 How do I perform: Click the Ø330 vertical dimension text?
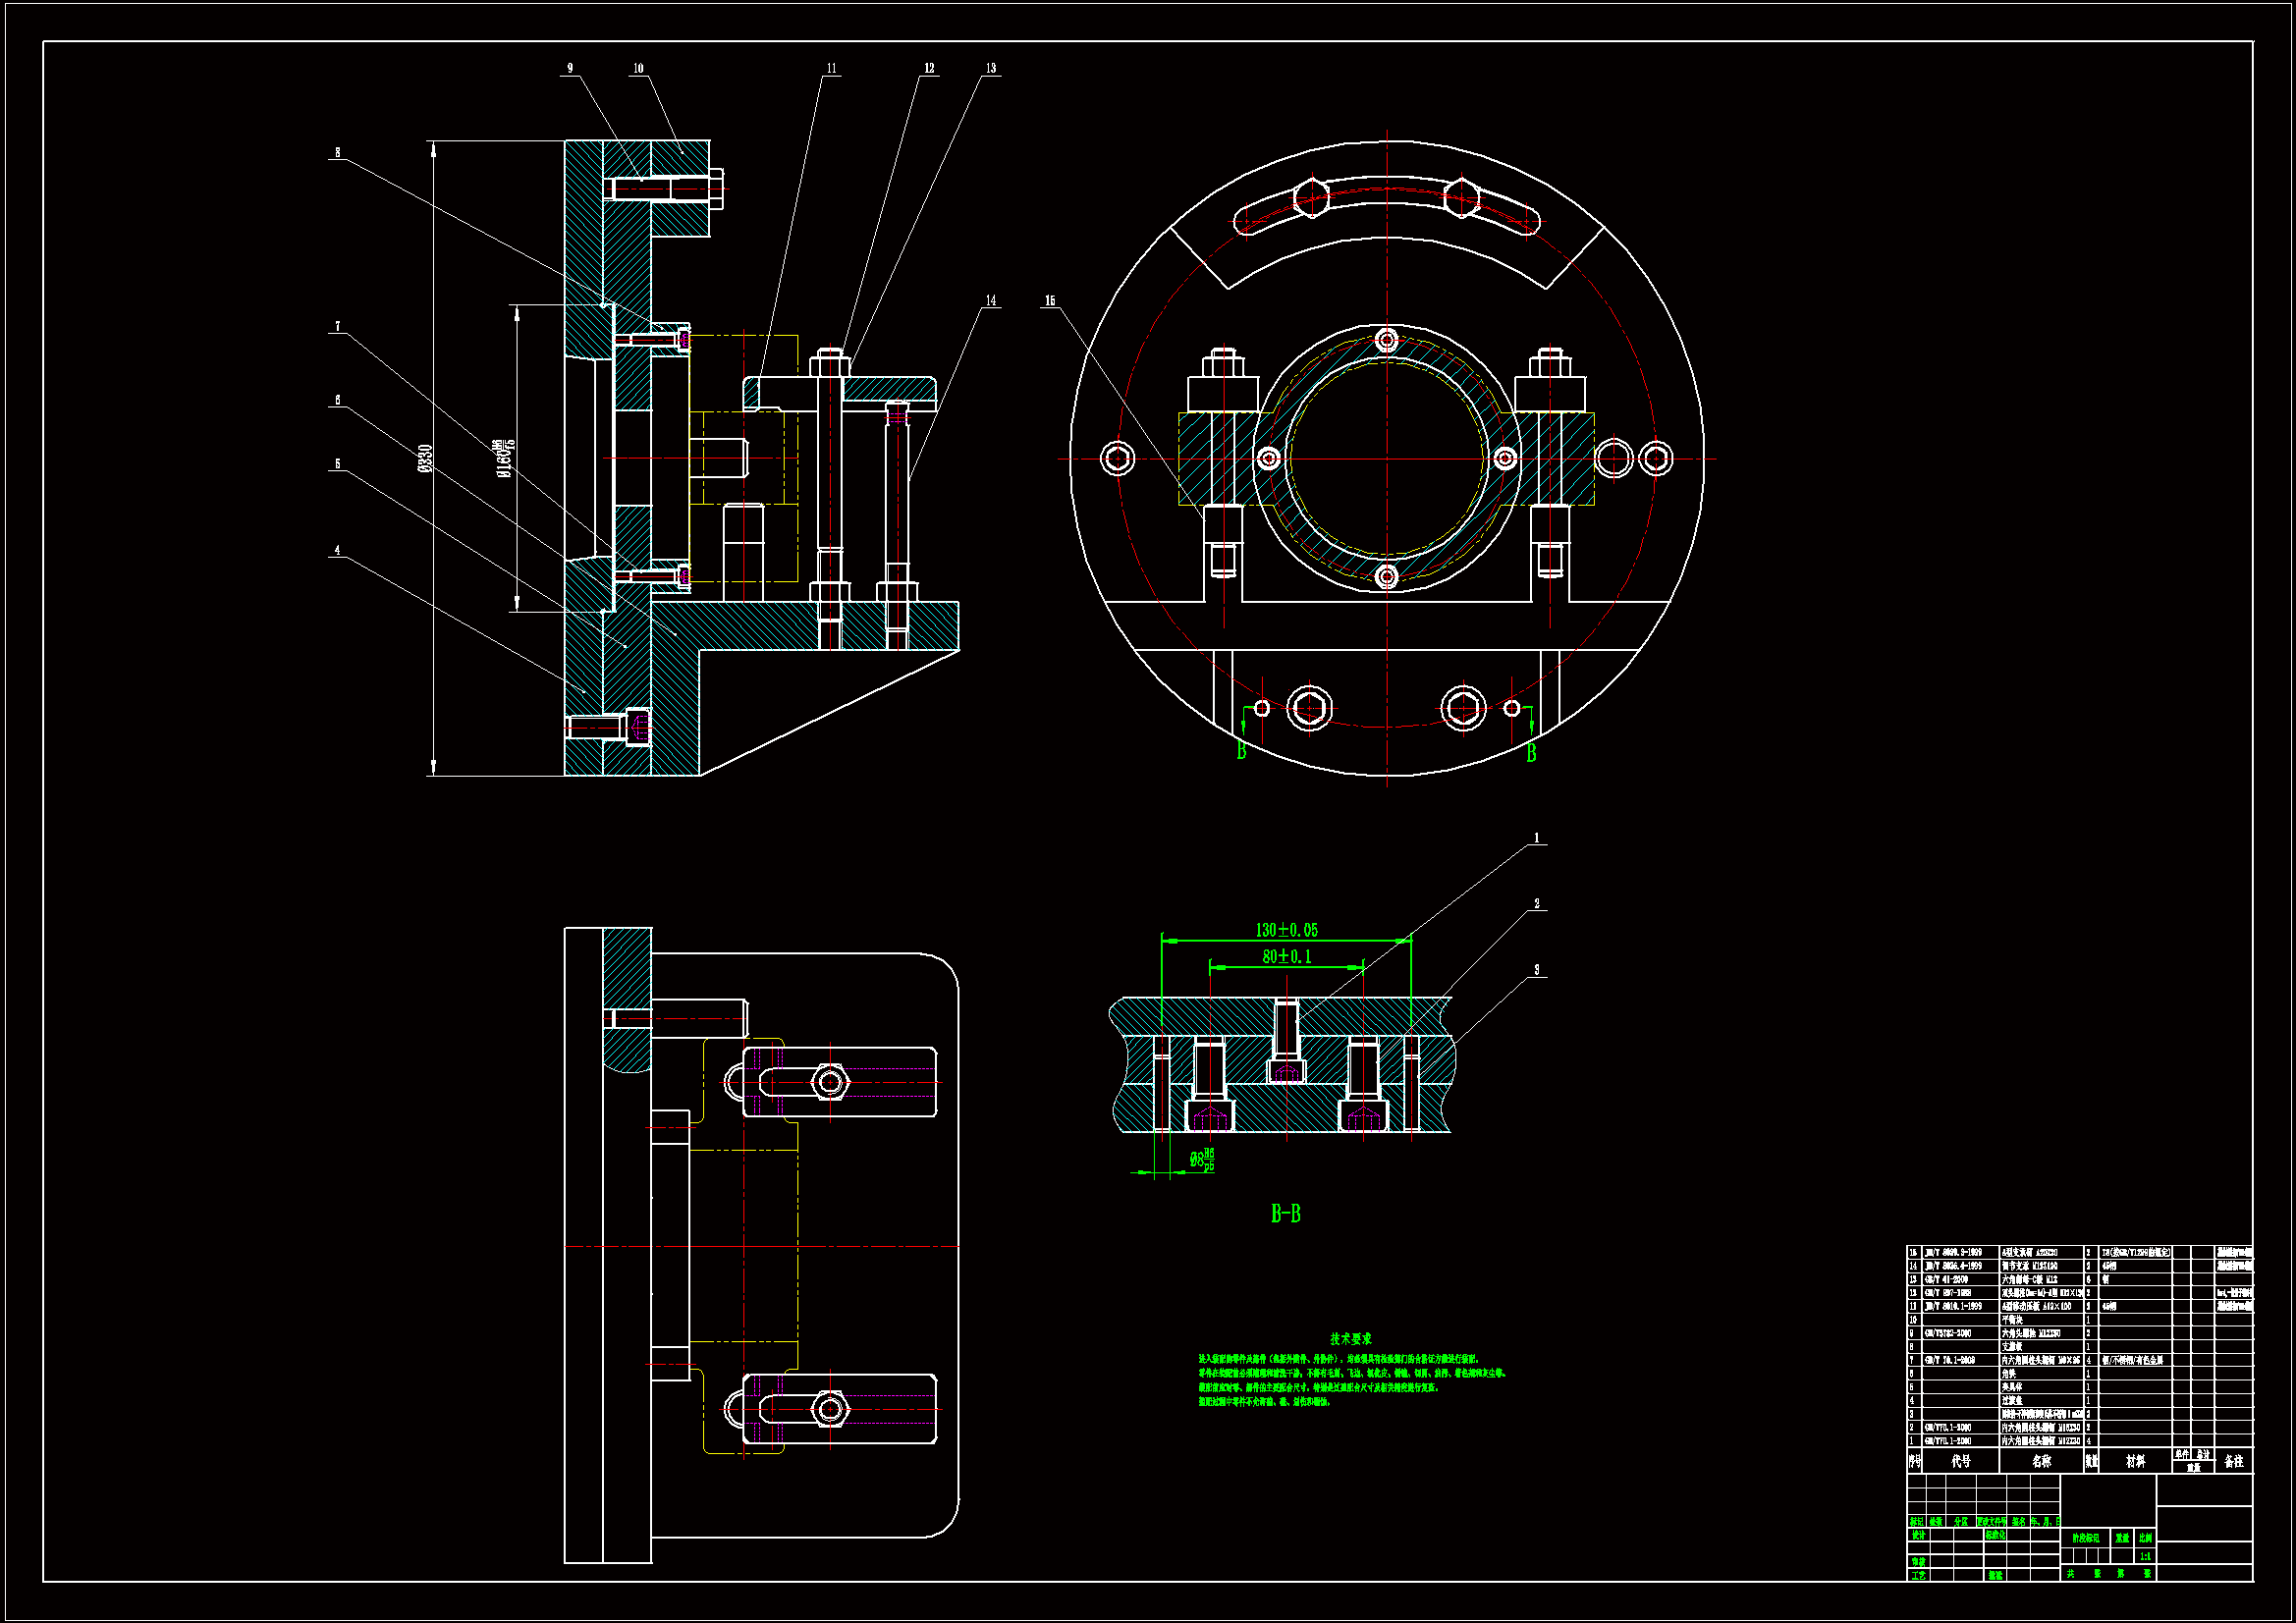(x=425, y=458)
